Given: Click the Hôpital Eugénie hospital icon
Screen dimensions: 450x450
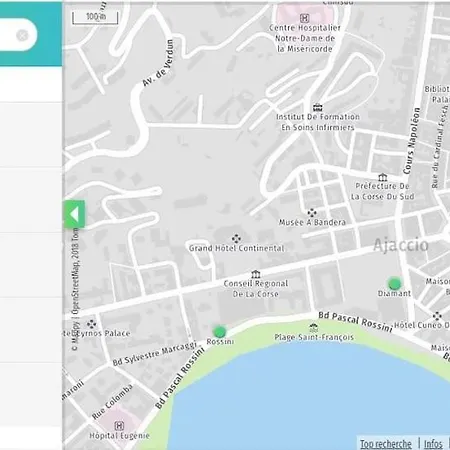Looking at the screenshot, I should [119, 426].
